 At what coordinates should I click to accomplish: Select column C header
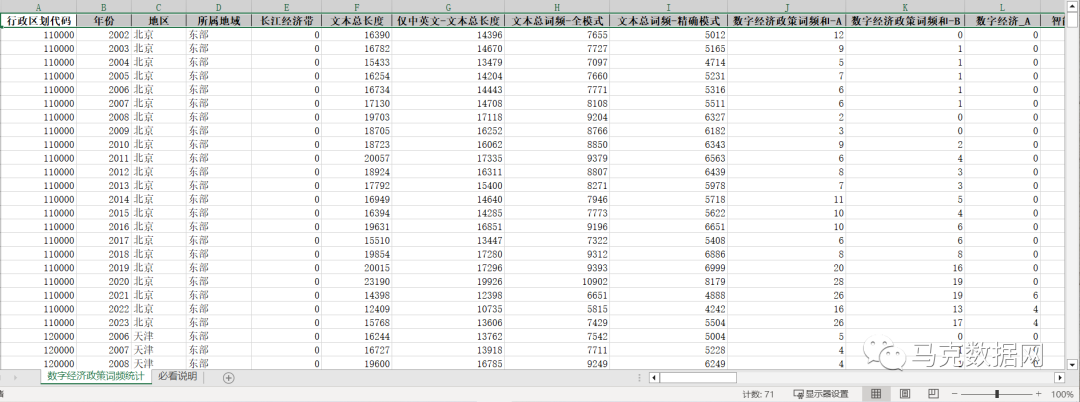point(158,6)
